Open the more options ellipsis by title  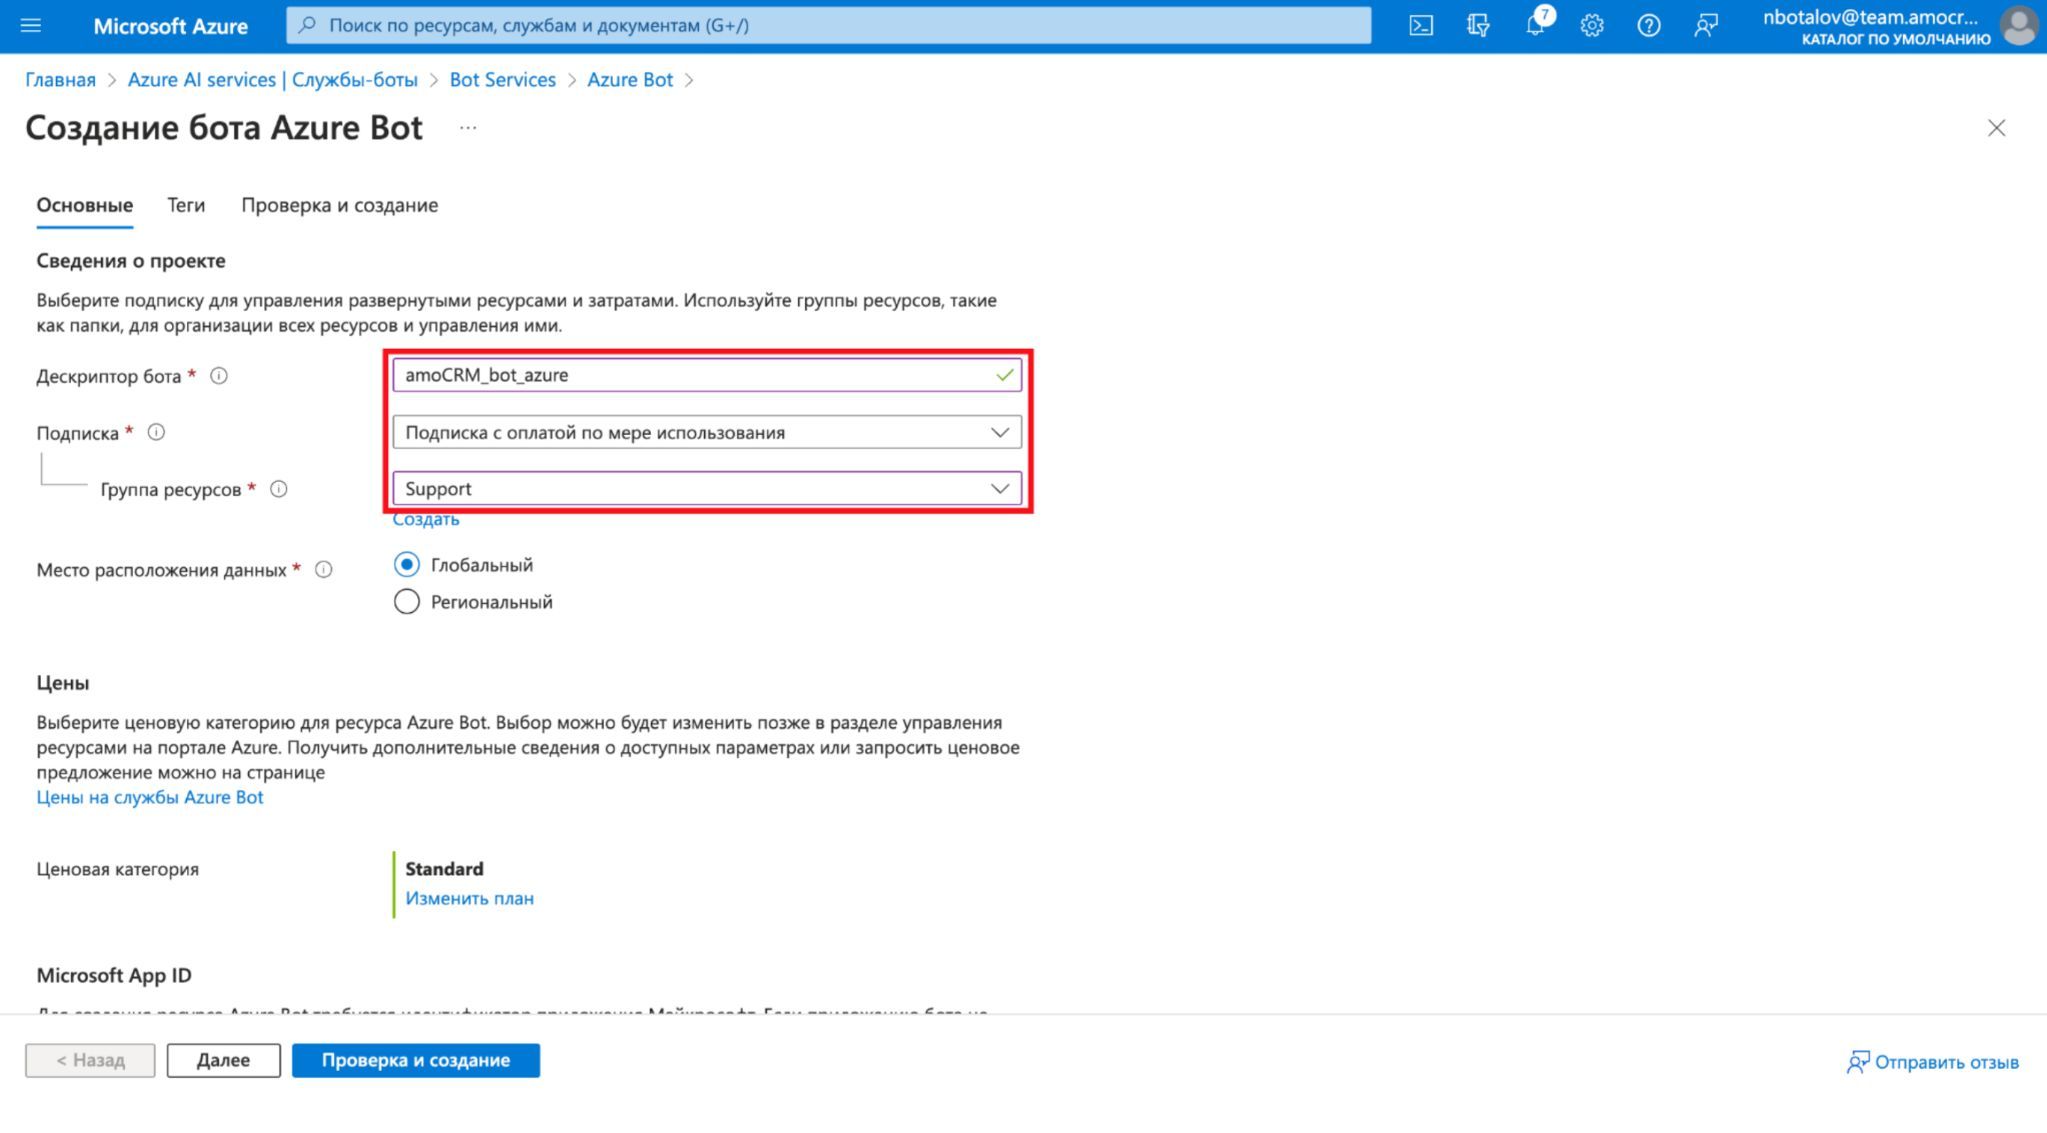(x=468, y=128)
